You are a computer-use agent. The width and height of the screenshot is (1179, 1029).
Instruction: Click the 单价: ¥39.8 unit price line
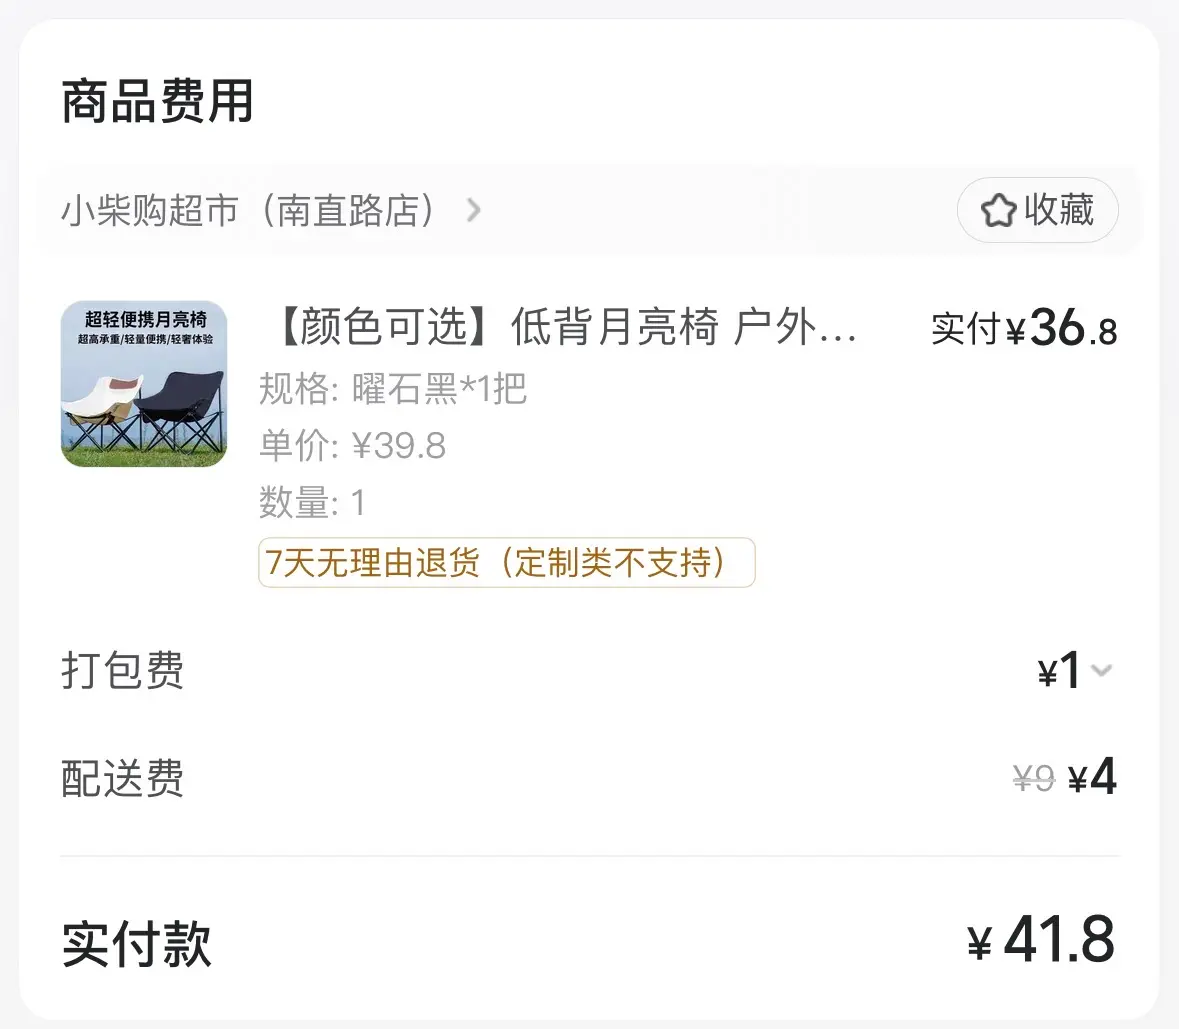pos(352,445)
